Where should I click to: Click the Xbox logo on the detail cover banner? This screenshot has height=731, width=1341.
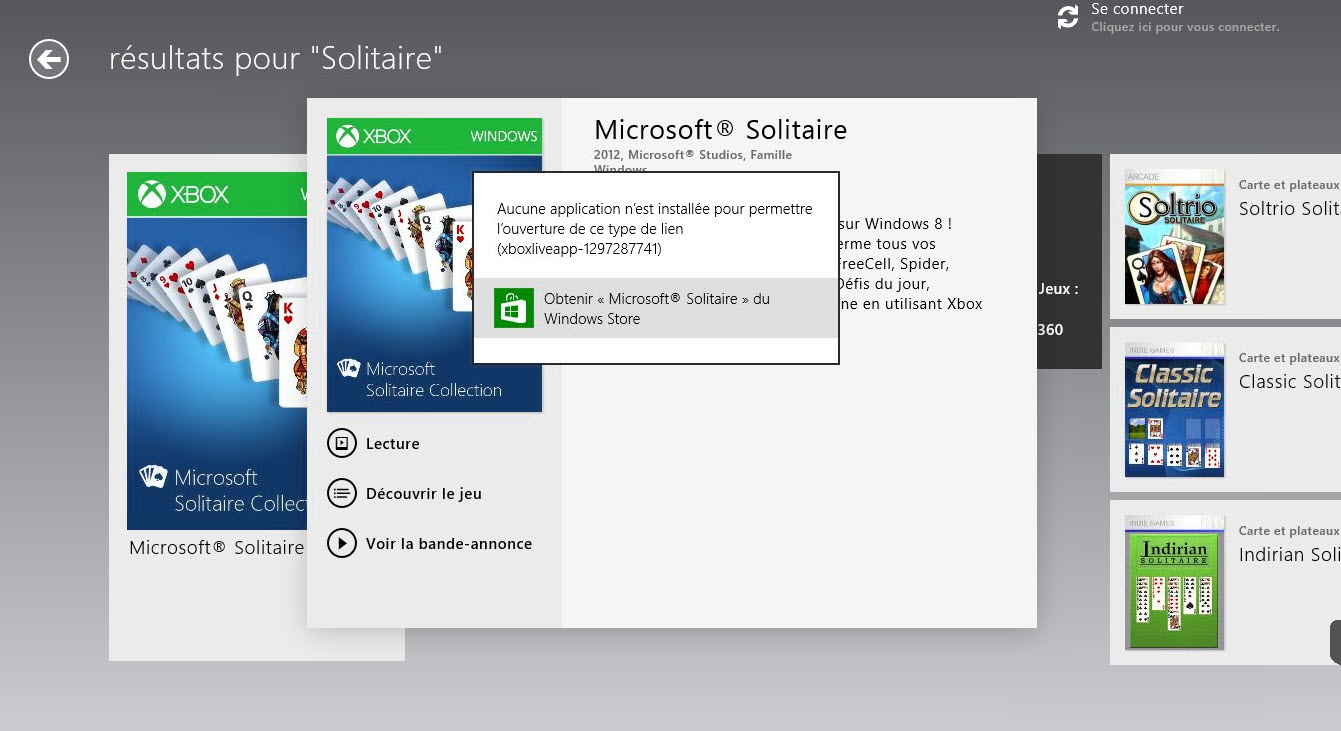pyautogui.click(x=374, y=136)
